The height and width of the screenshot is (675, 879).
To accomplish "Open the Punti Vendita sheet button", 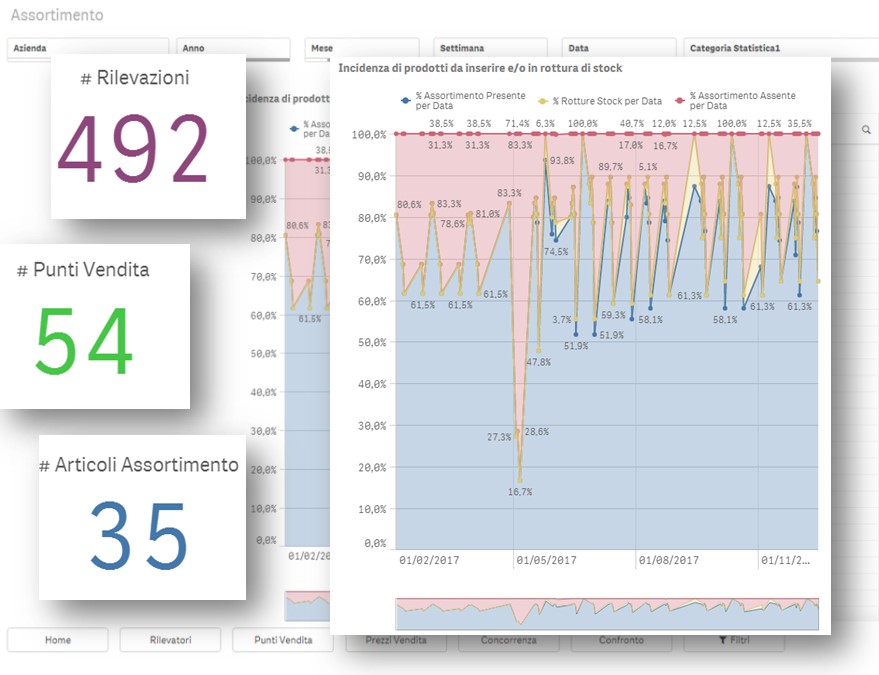I will 283,640.
